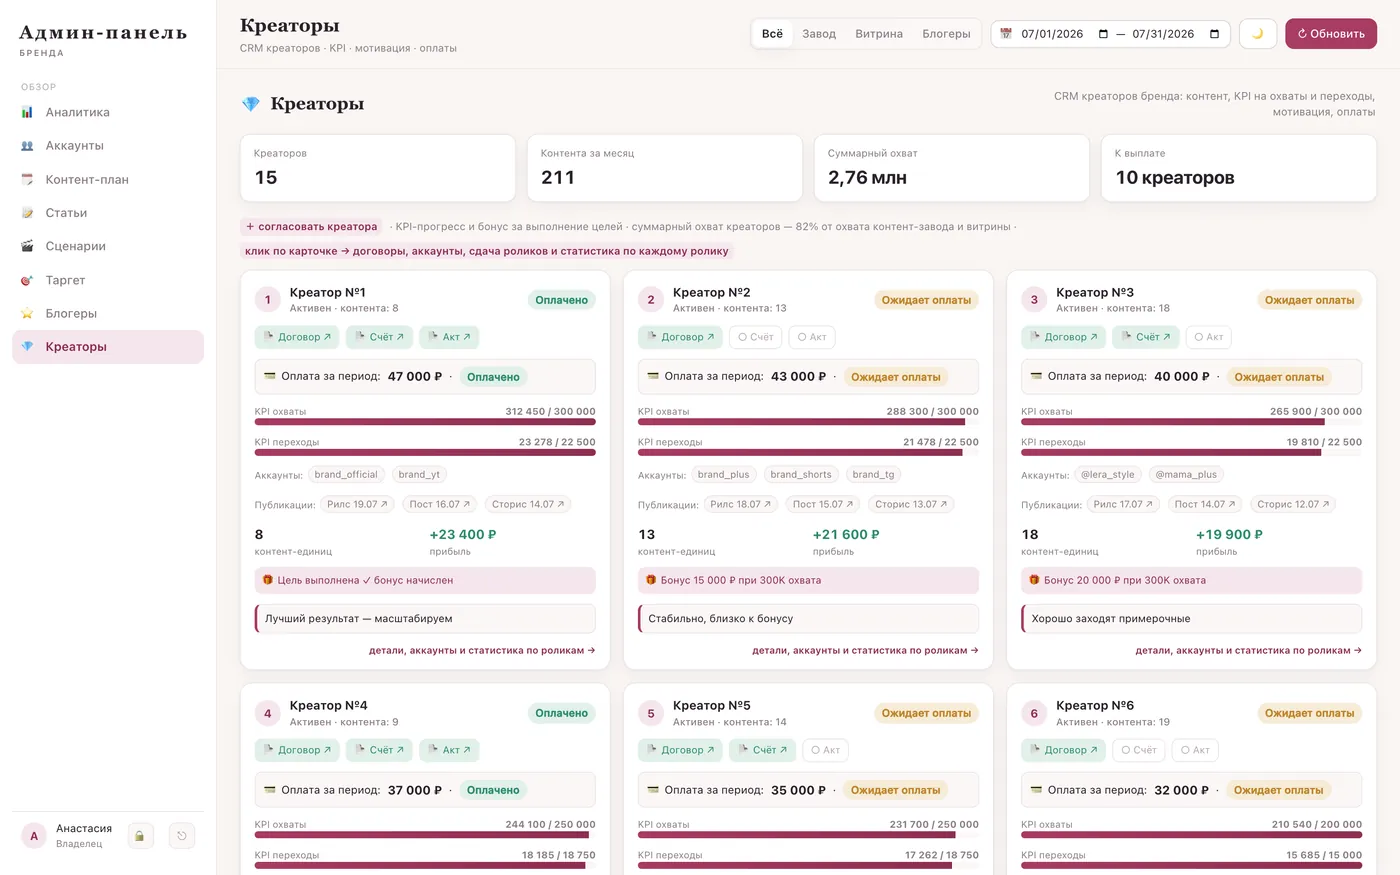Image resolution: width=1400 pixels, height=875 pixels.
Task: Open publication Рилс 17.07
Action: 1124,505
